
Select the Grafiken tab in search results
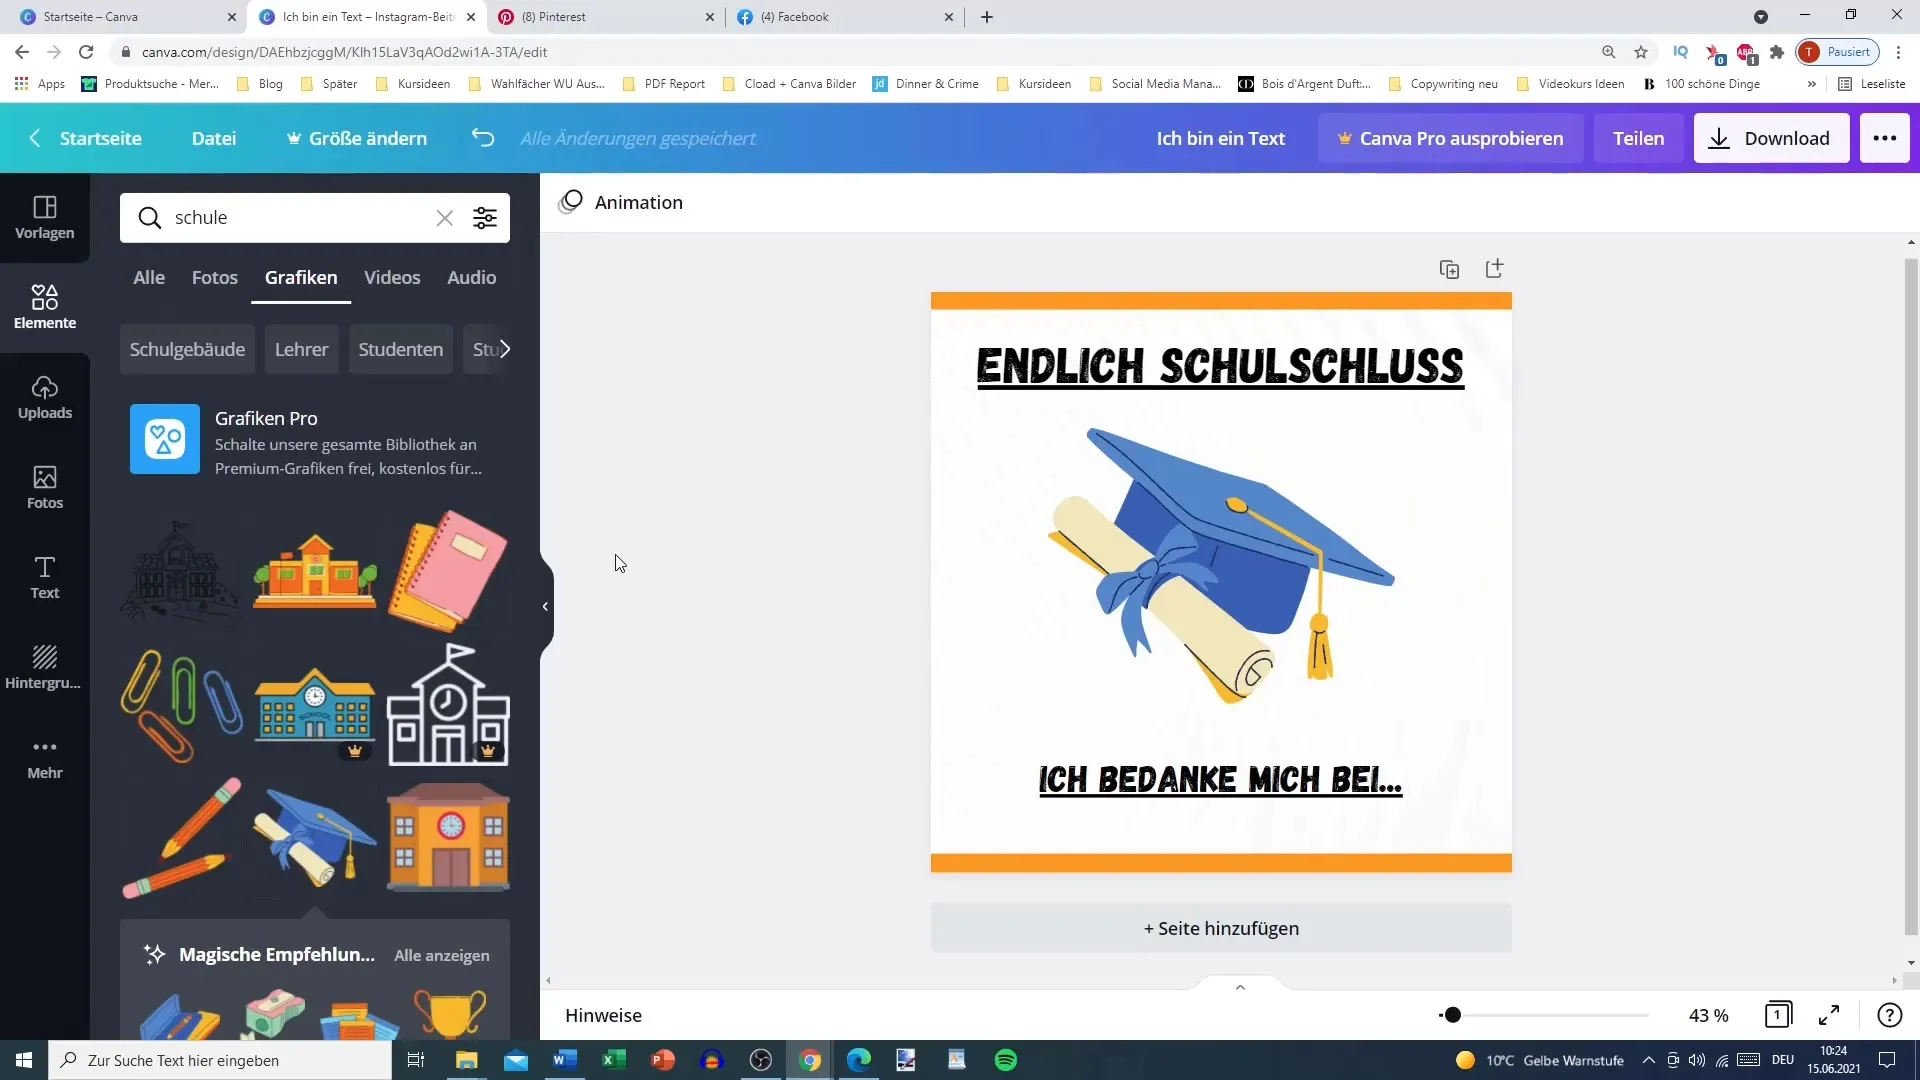click(301, 277)
